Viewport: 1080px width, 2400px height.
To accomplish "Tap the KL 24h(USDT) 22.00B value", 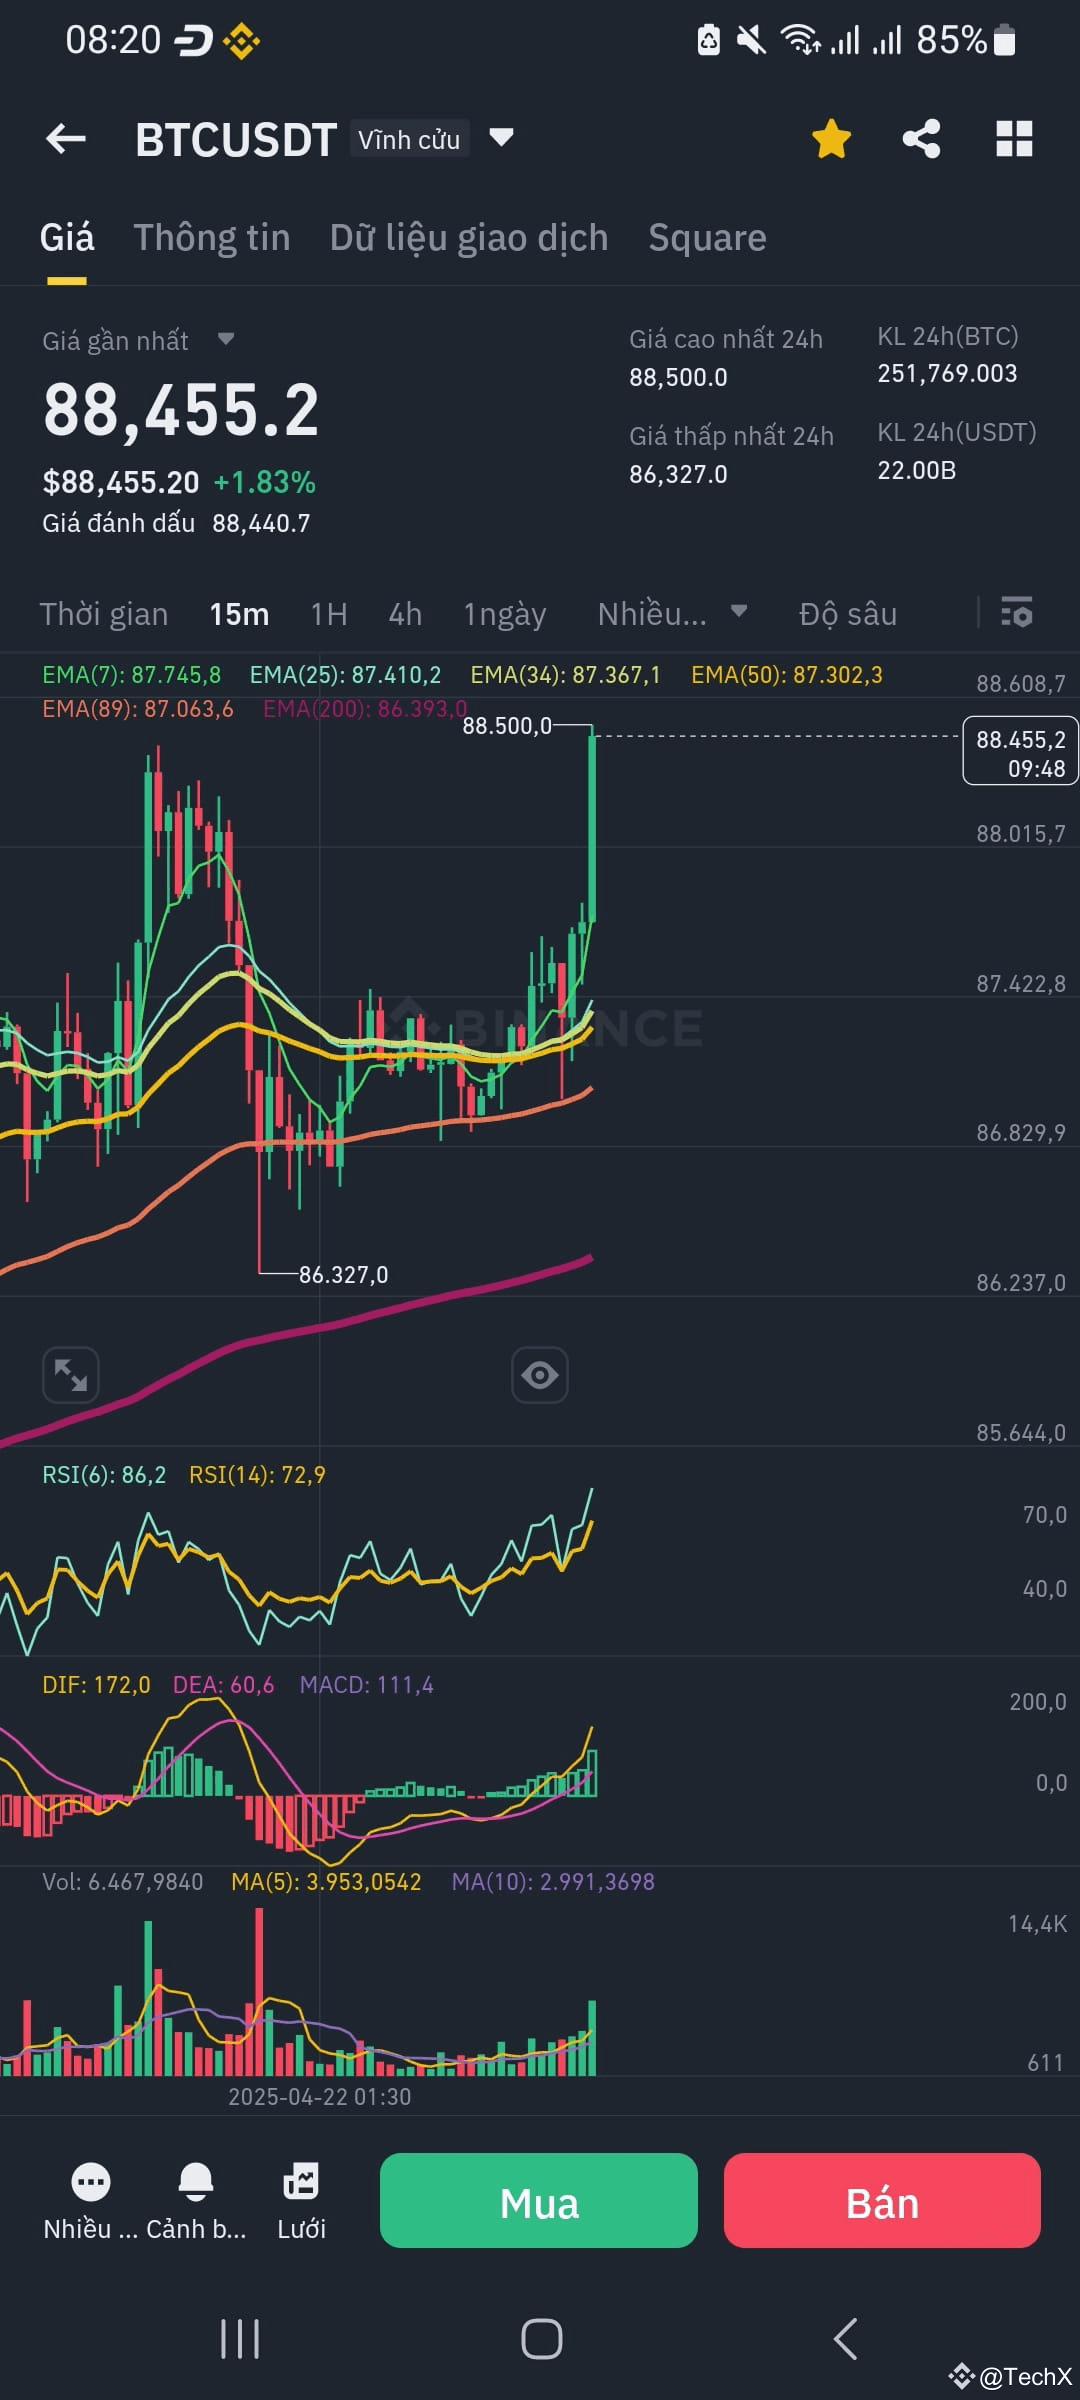I will click(917, 470).
